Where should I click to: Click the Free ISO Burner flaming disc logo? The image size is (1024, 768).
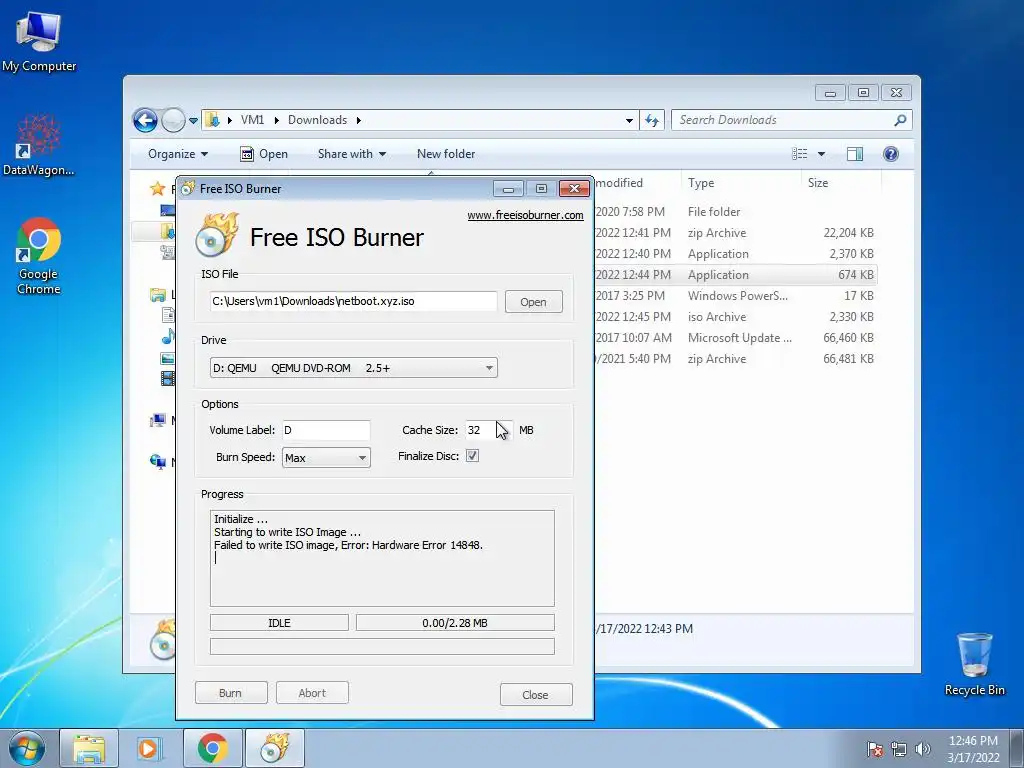tap(217, 234)
